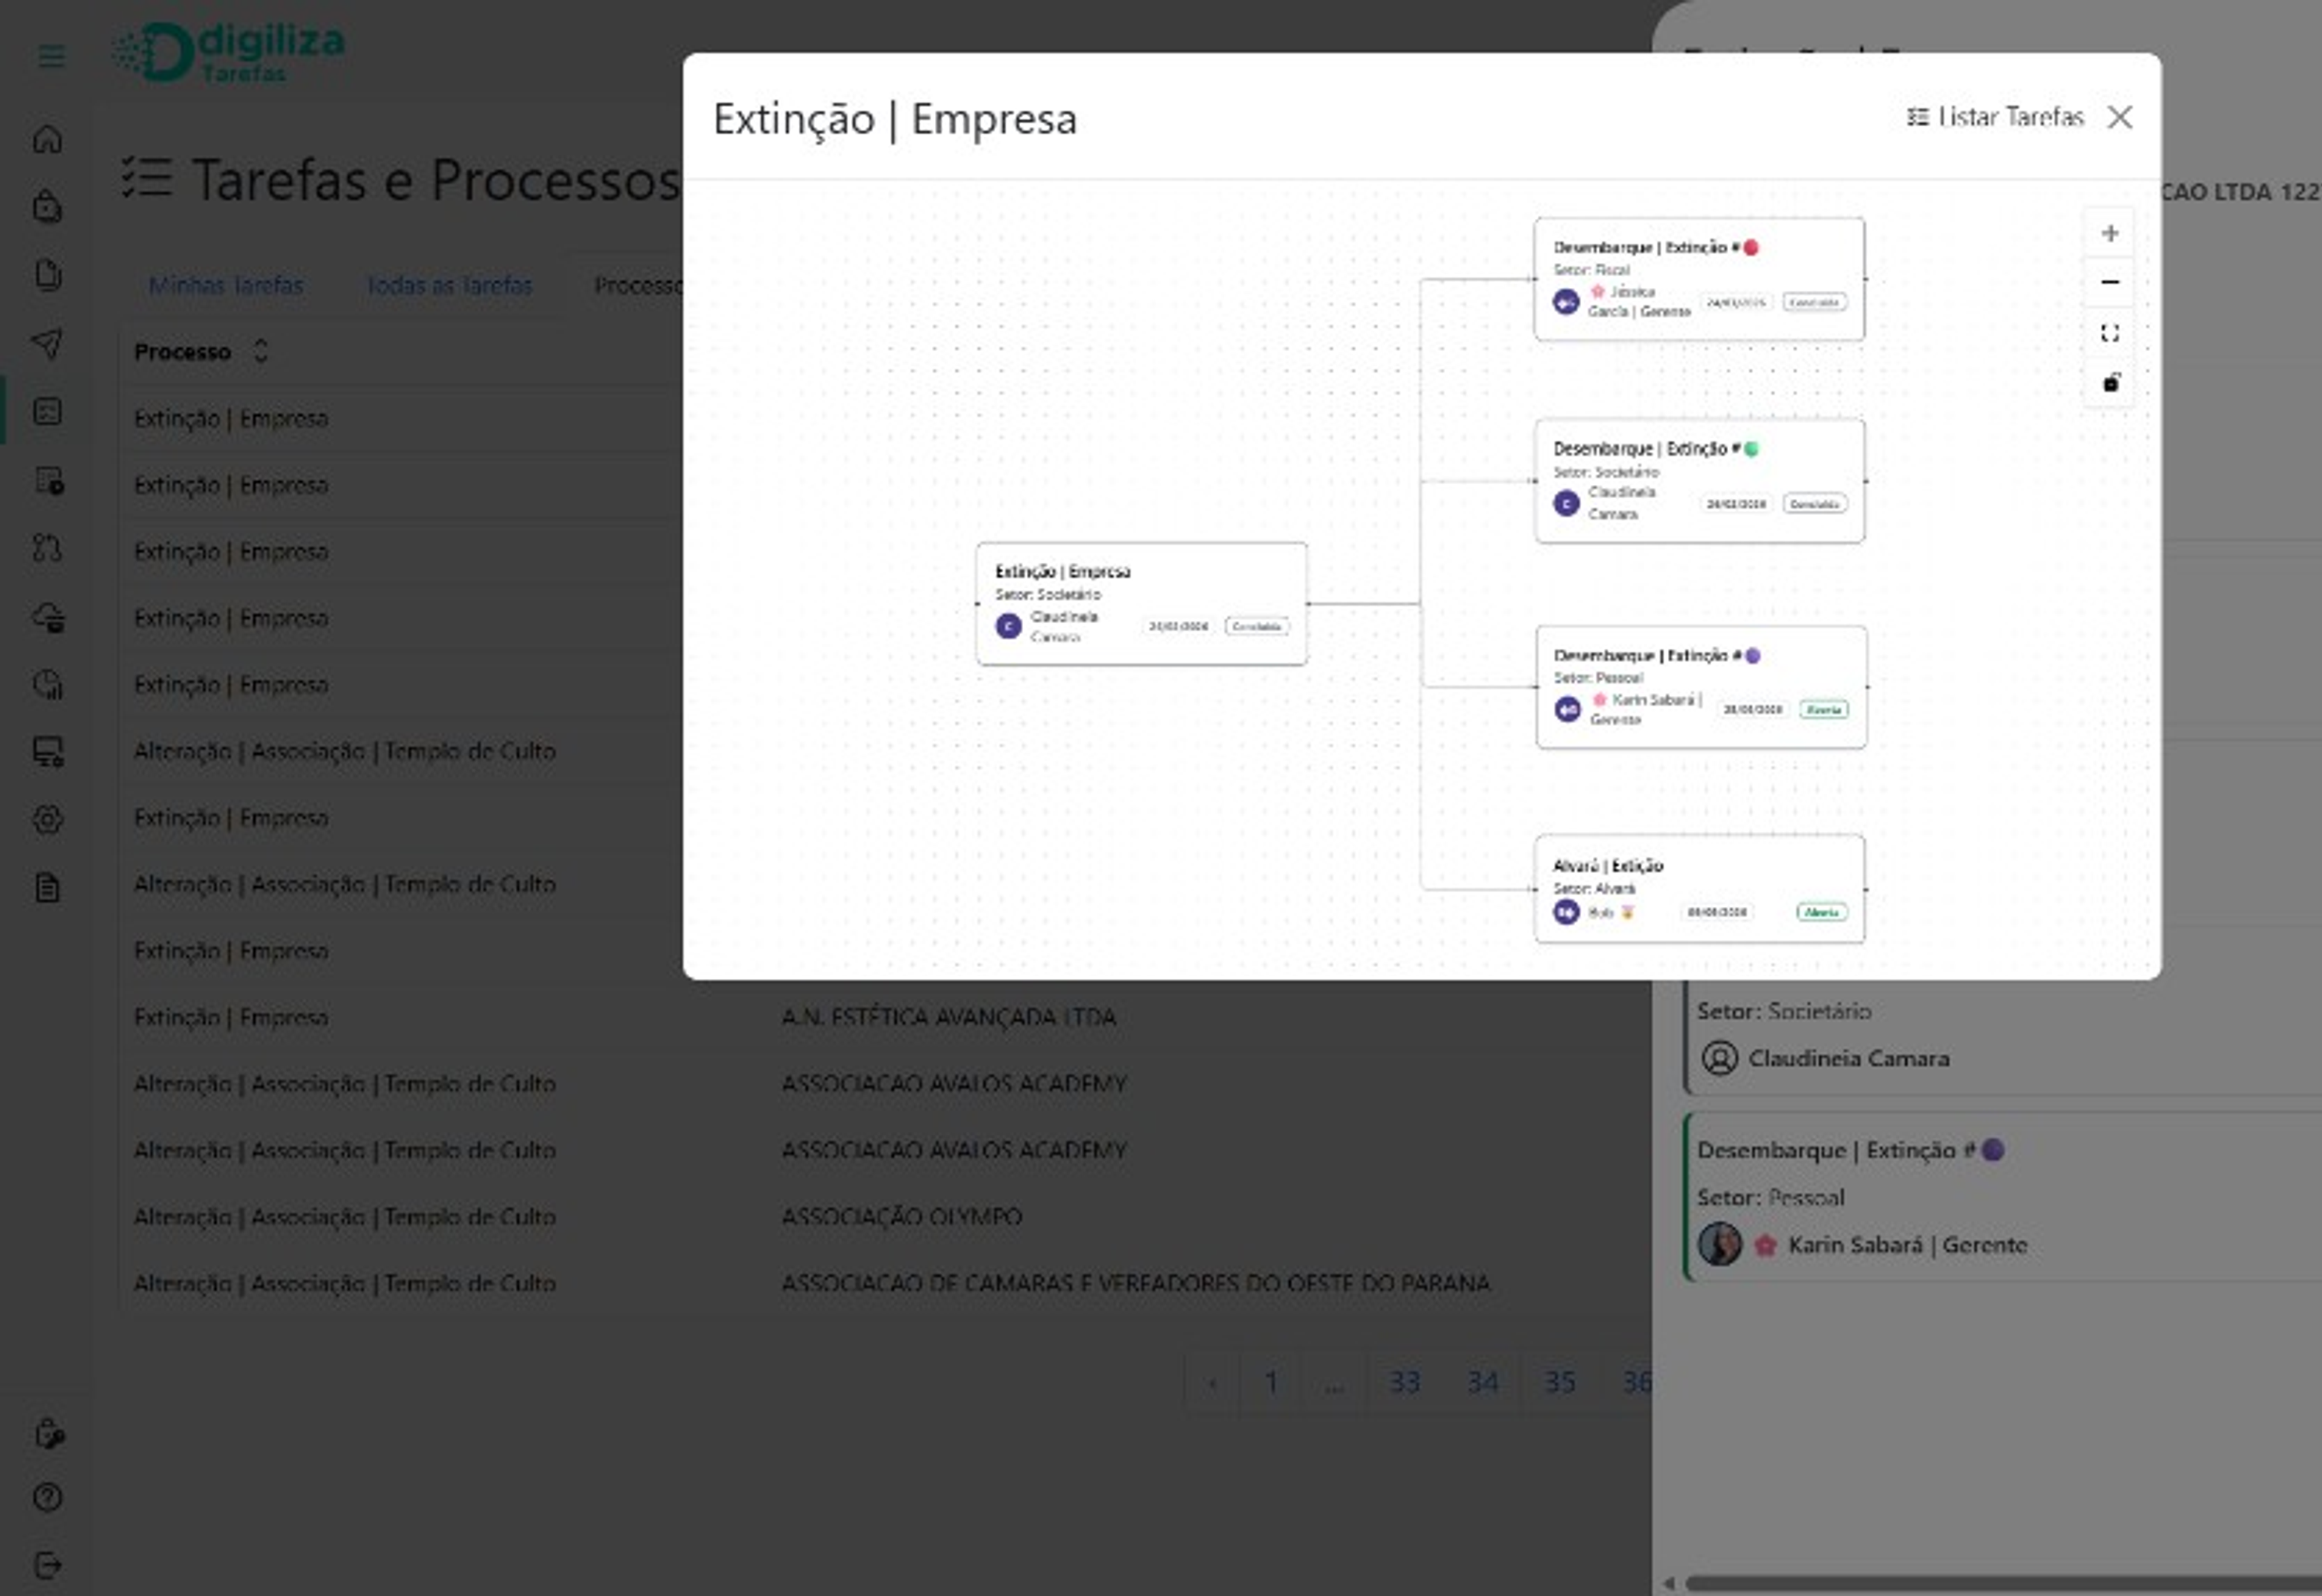Fit the flow diagram to view

(x=2110, y=333)
